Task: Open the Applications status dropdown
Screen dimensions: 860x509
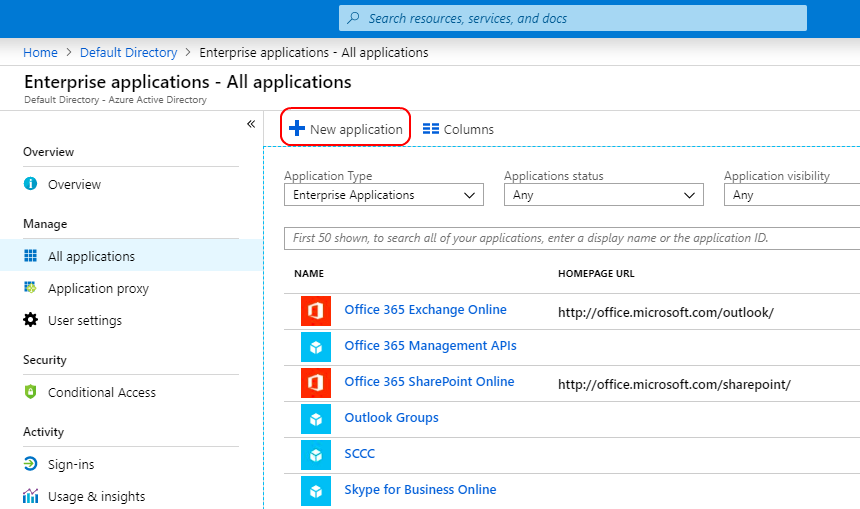Action: (604, 195)
